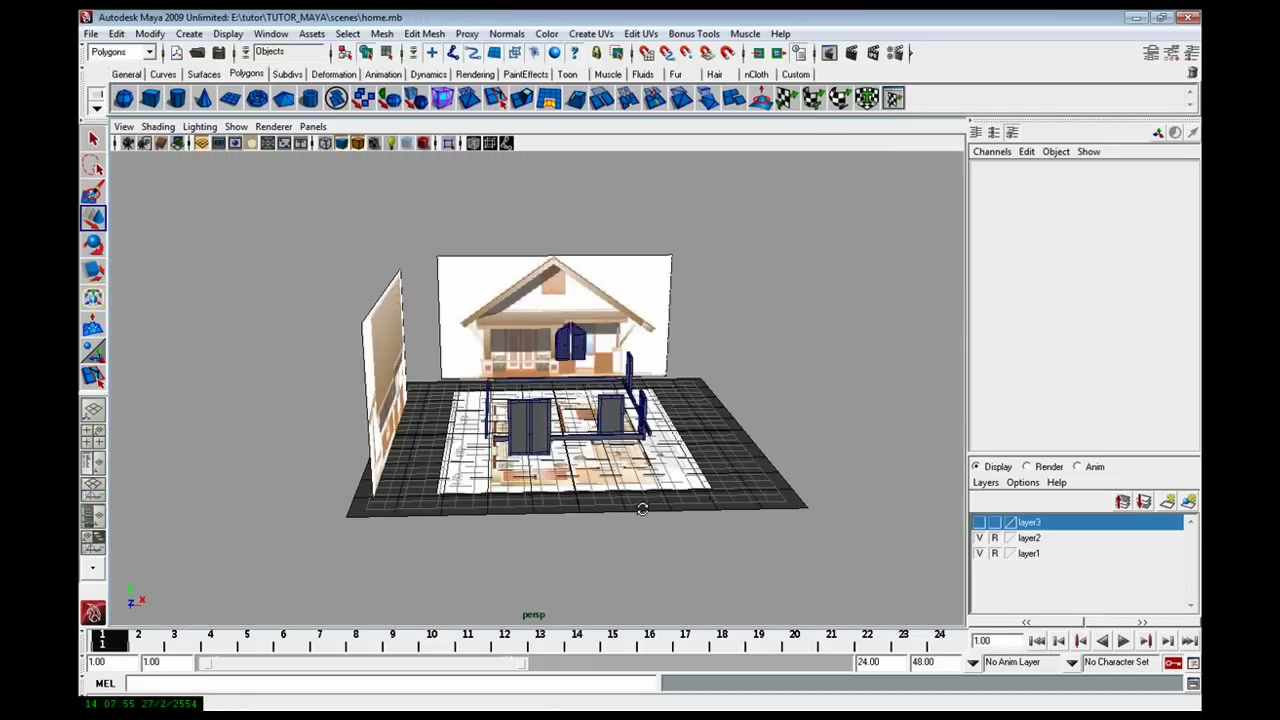Select the Anim layer radio button

[1077, 467]
